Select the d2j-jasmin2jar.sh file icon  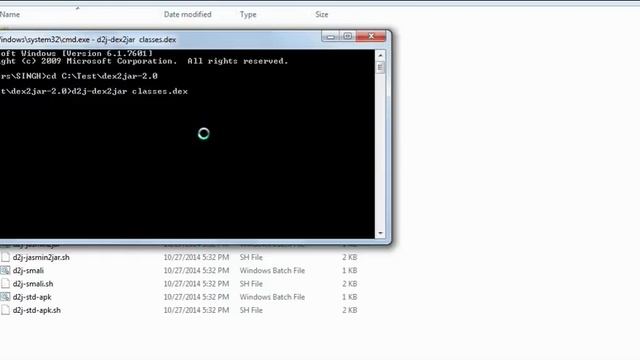coord(5,257)
